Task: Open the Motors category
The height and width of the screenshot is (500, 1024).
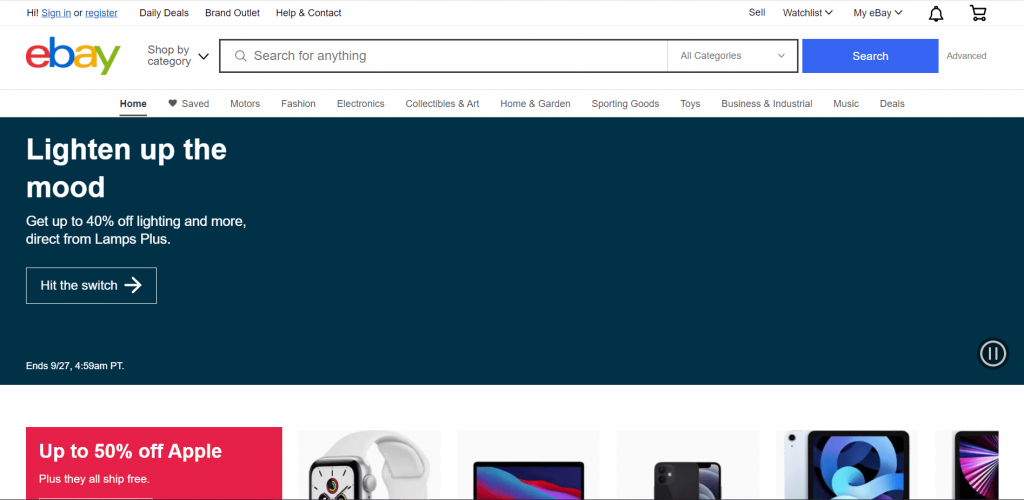Action: pos(245,103)
